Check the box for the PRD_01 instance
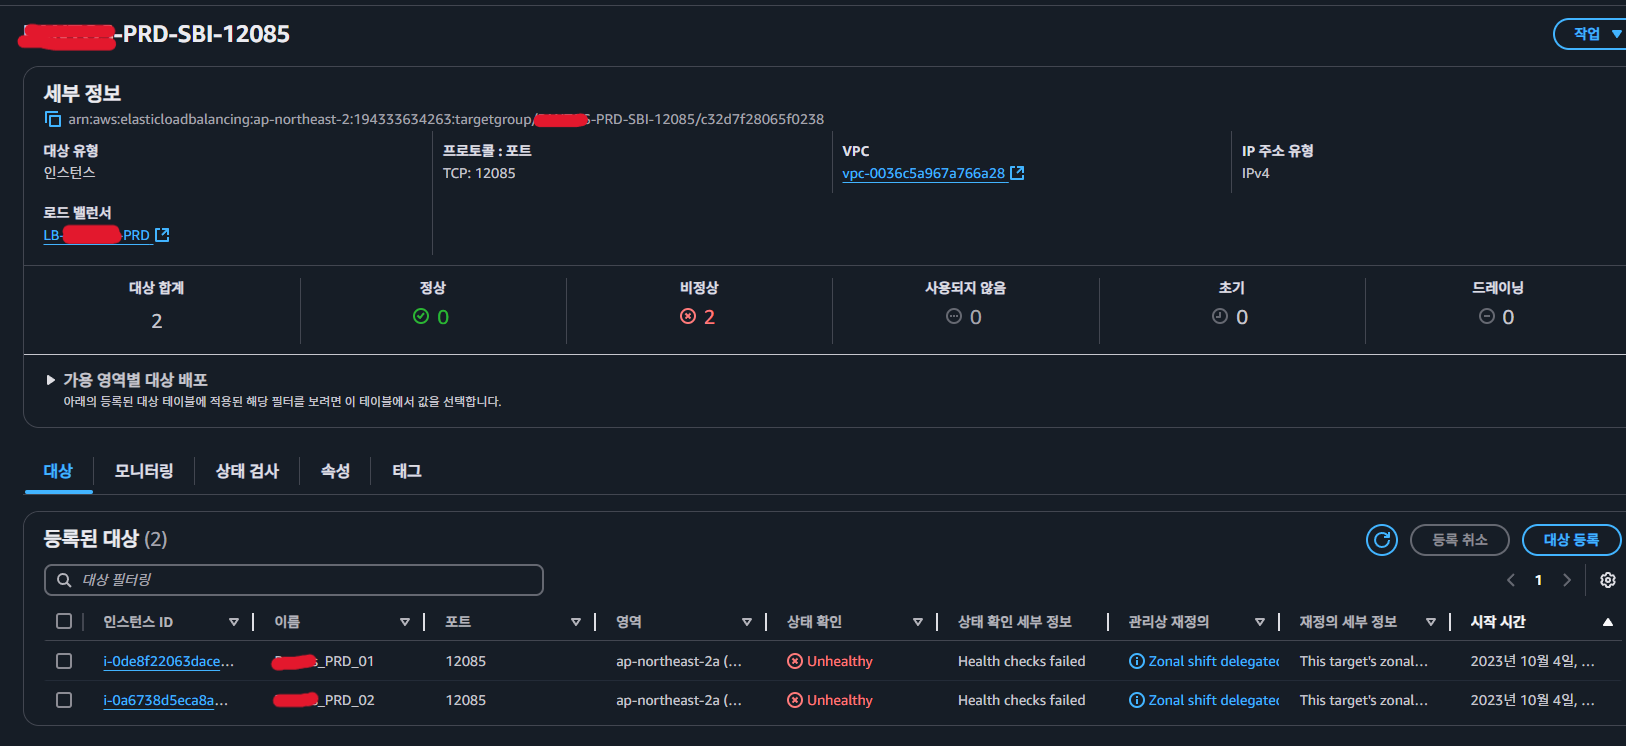The image size is (1626, 746). coord(64,661)
